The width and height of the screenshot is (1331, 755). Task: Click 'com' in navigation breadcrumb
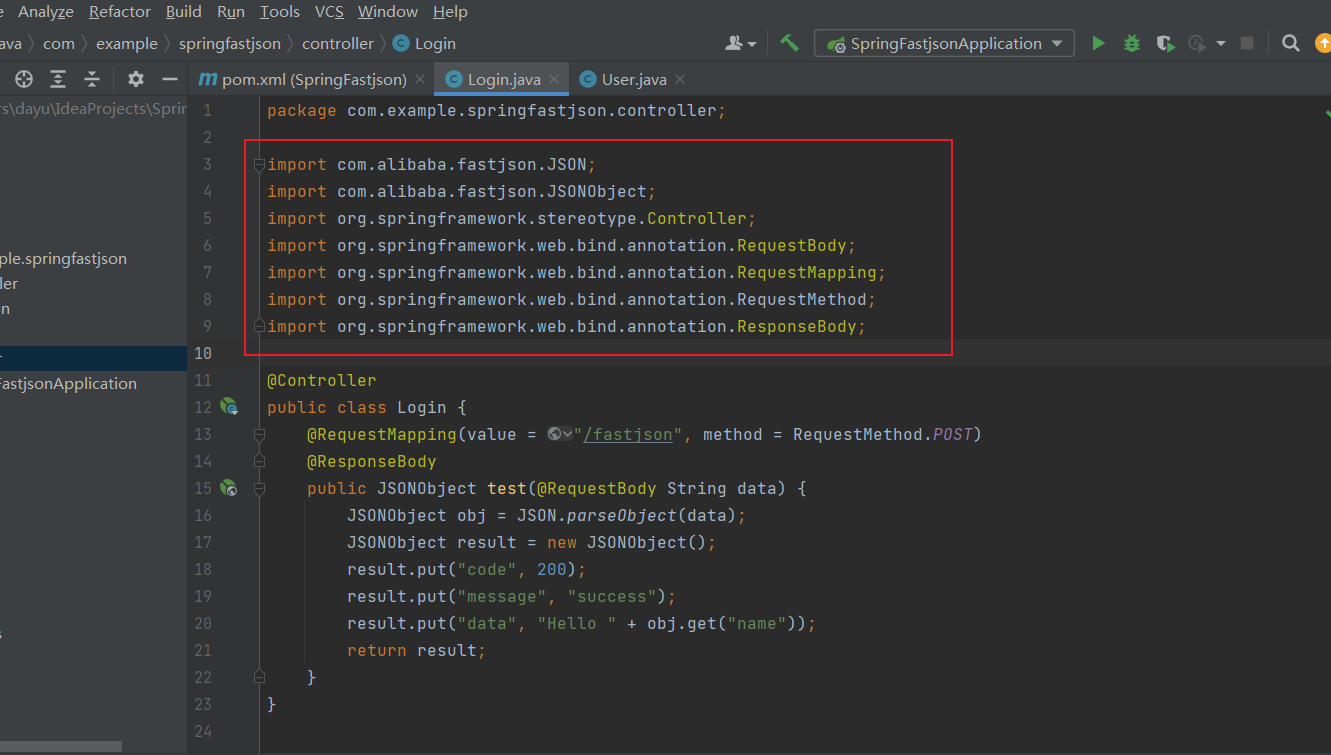59,43
